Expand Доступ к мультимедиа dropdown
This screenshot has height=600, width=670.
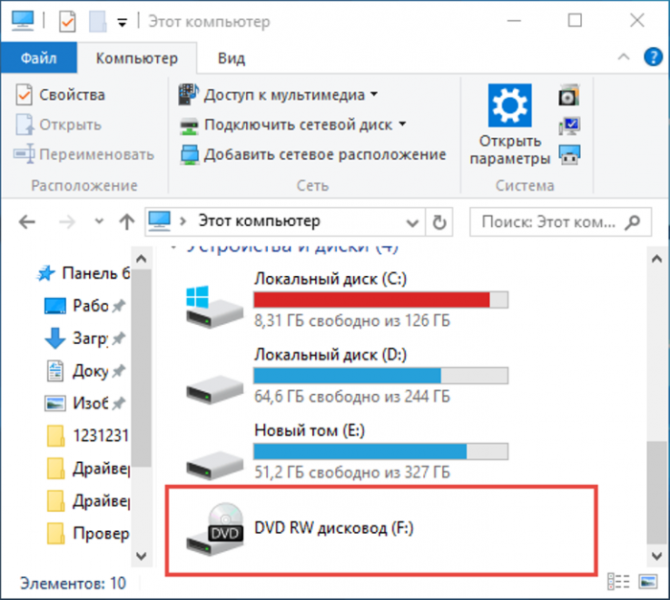click(x=374, y=94)
